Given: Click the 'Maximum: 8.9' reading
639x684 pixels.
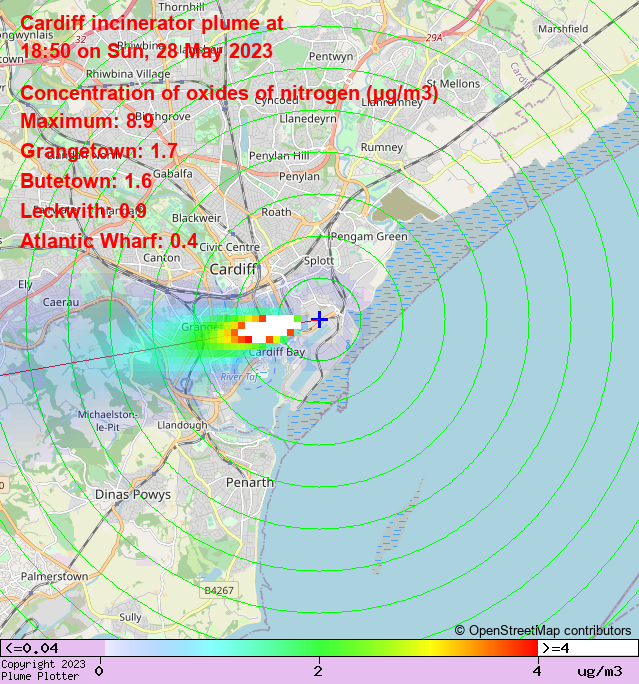Looking at the screenshot, I should [x=87, y=121].
